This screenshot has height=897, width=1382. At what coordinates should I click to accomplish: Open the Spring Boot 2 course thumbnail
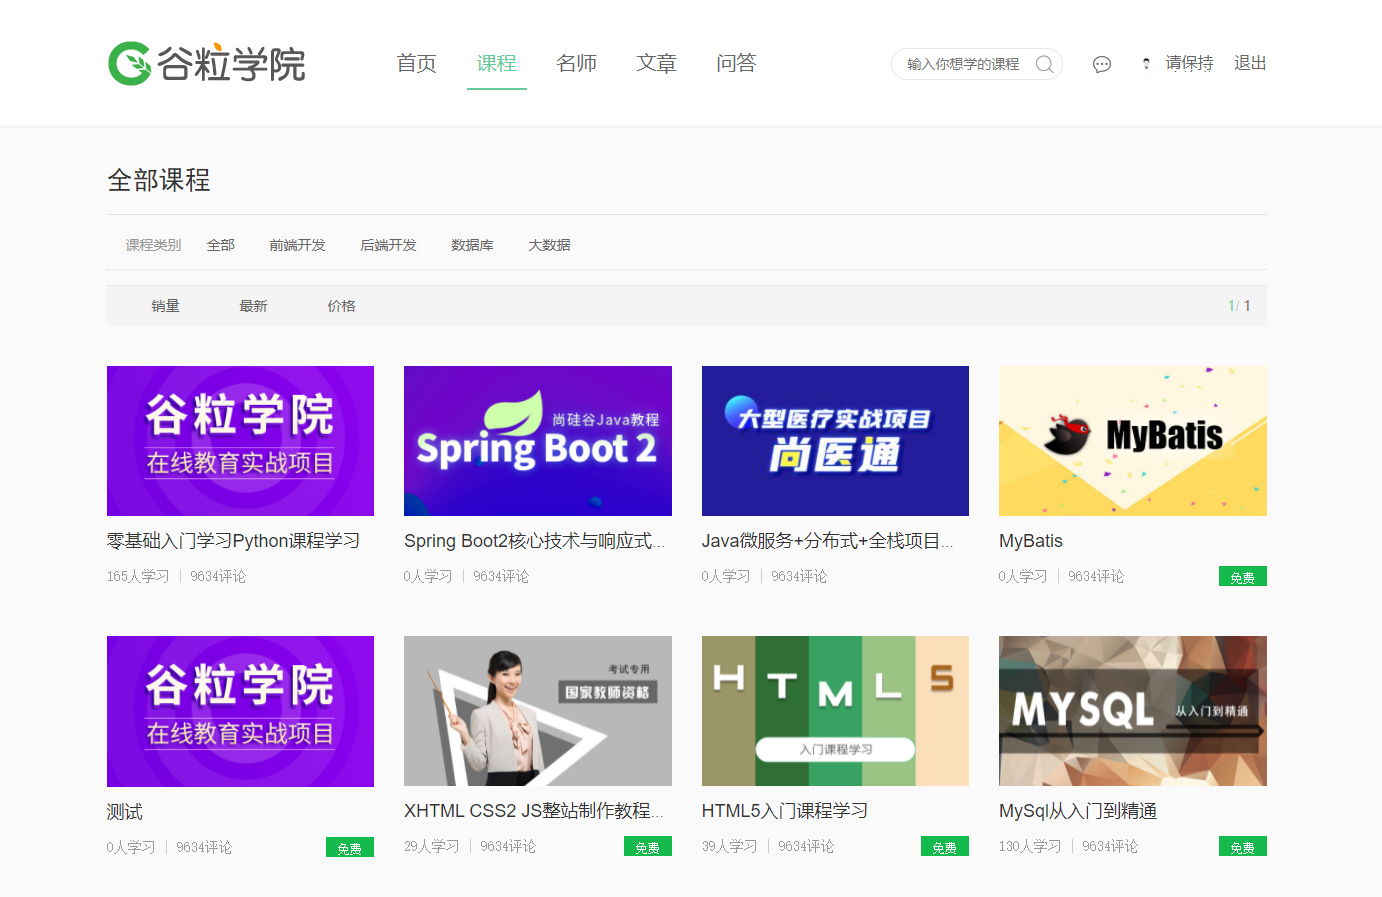click(x=538, y=441)
